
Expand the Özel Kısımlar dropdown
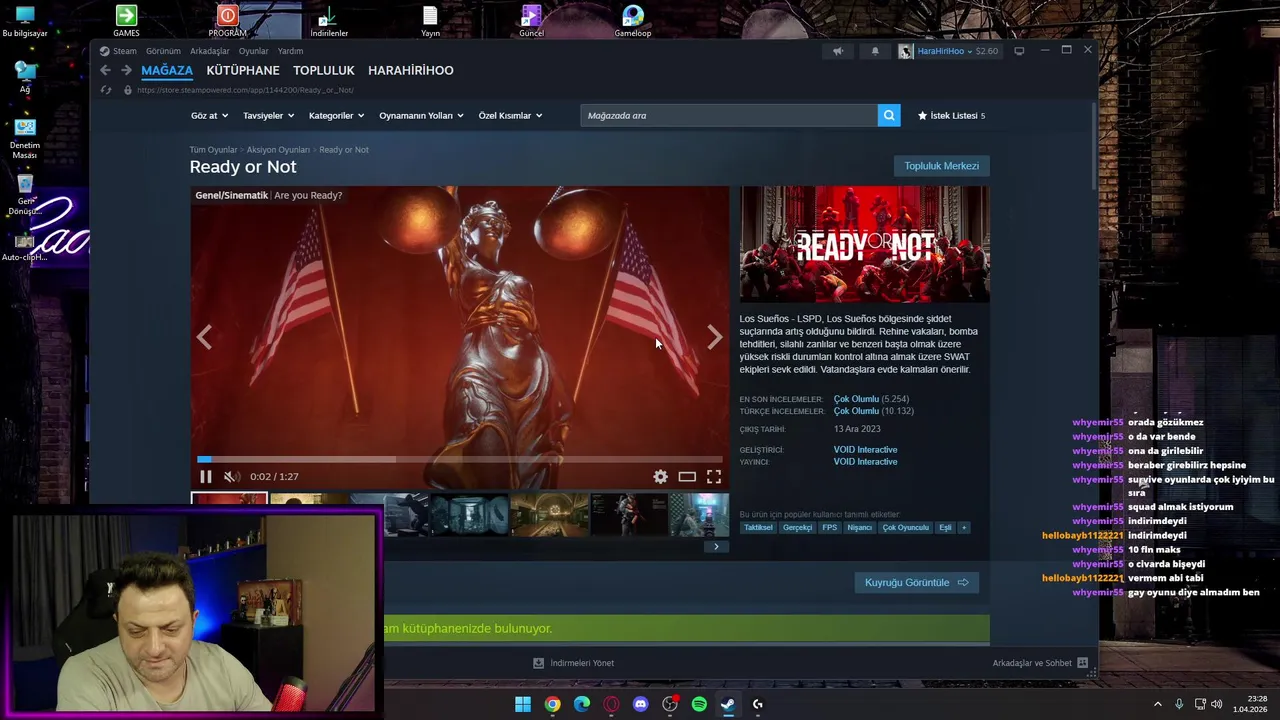coord(510,116)
